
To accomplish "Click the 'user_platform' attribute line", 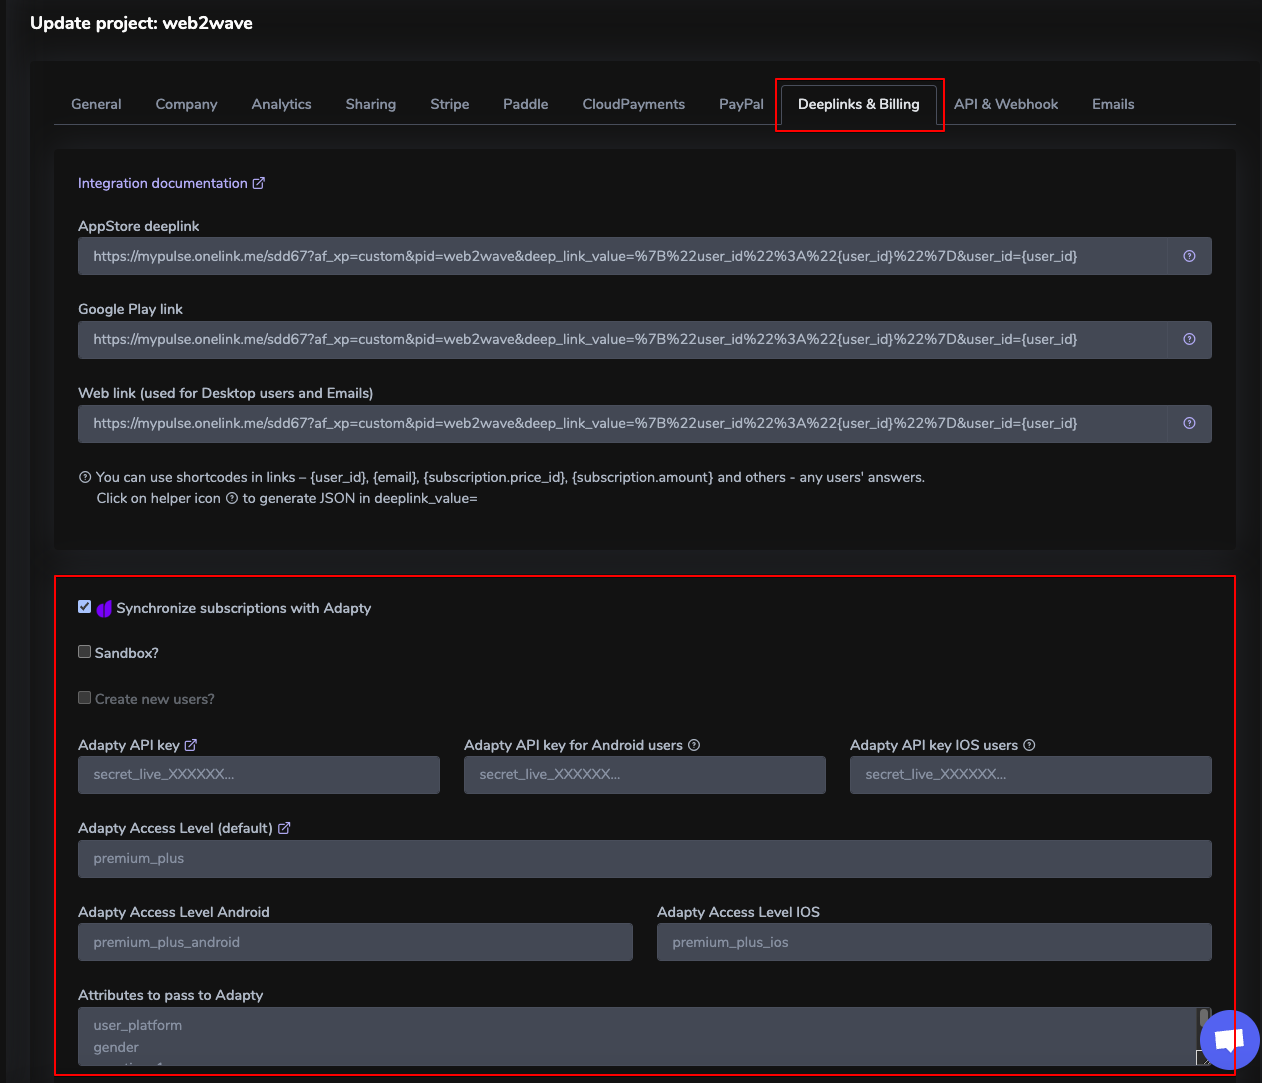I will [x=138, y=1025].
